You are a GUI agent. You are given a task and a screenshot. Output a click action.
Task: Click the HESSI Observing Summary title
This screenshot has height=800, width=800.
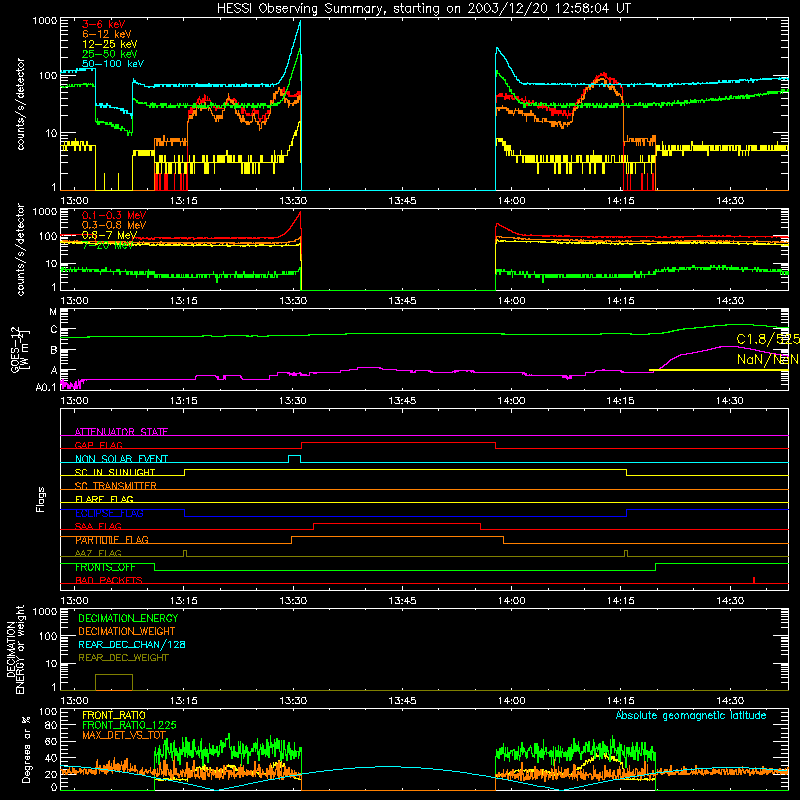pyautogui.click(x=423, y=9)
